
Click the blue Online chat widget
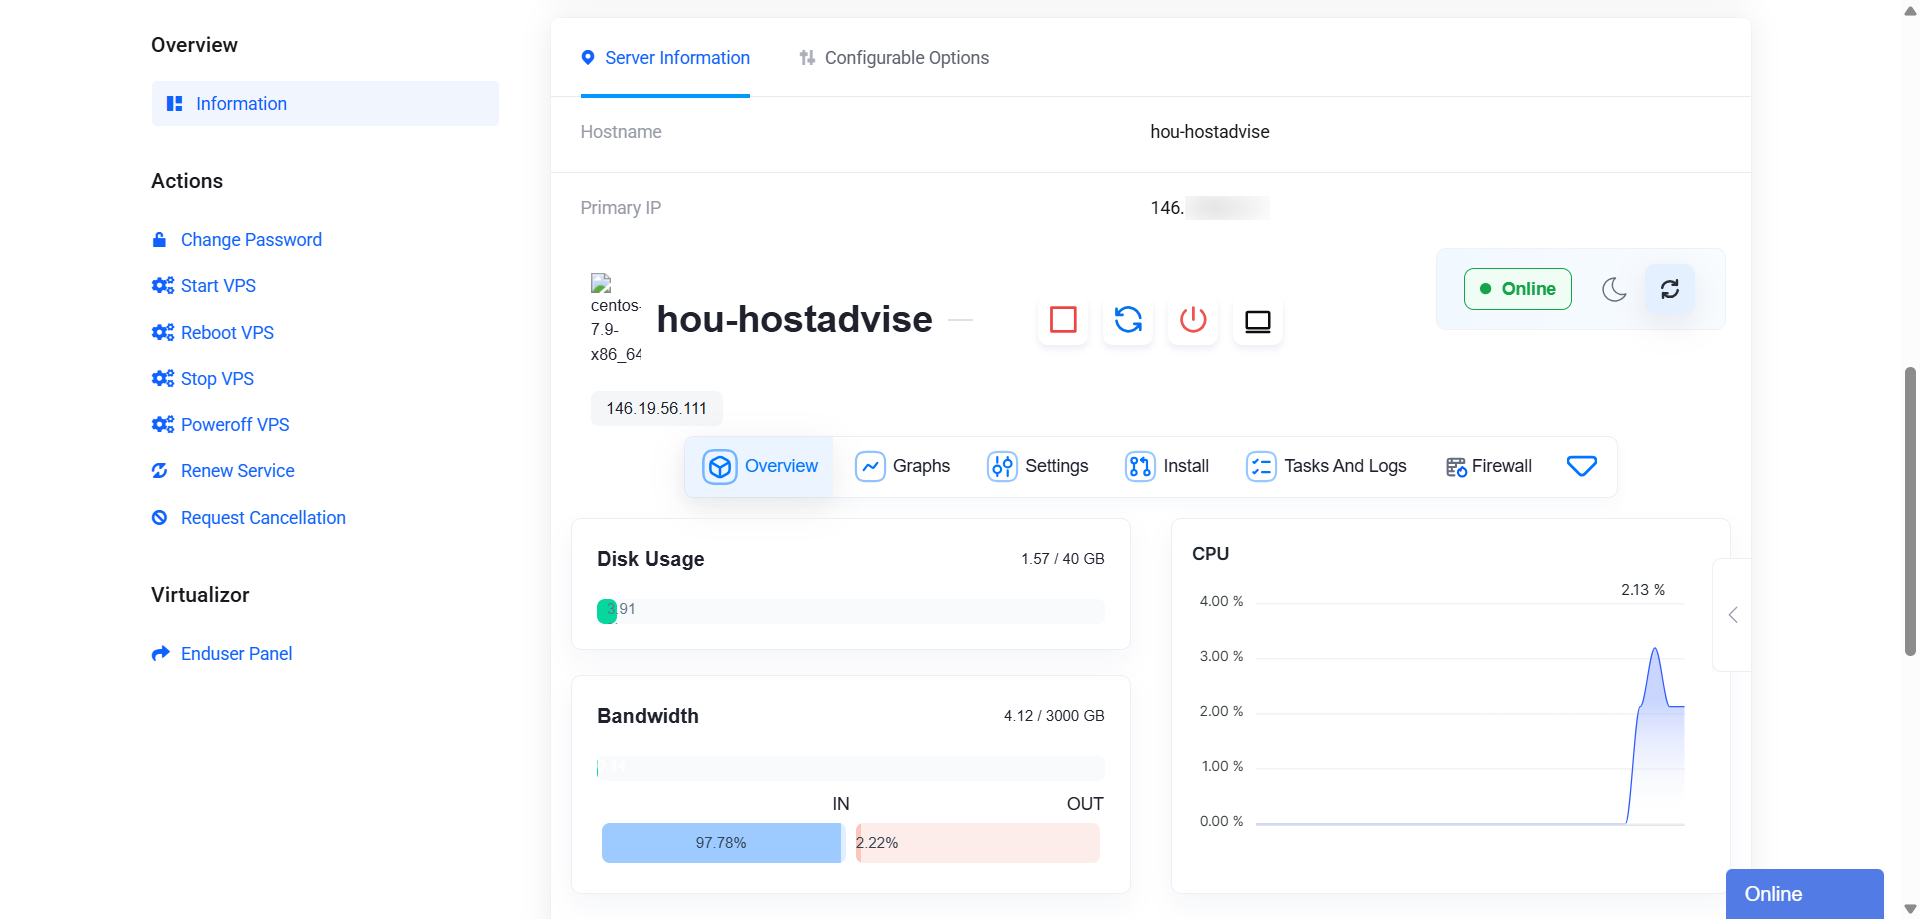(1805, 894)
